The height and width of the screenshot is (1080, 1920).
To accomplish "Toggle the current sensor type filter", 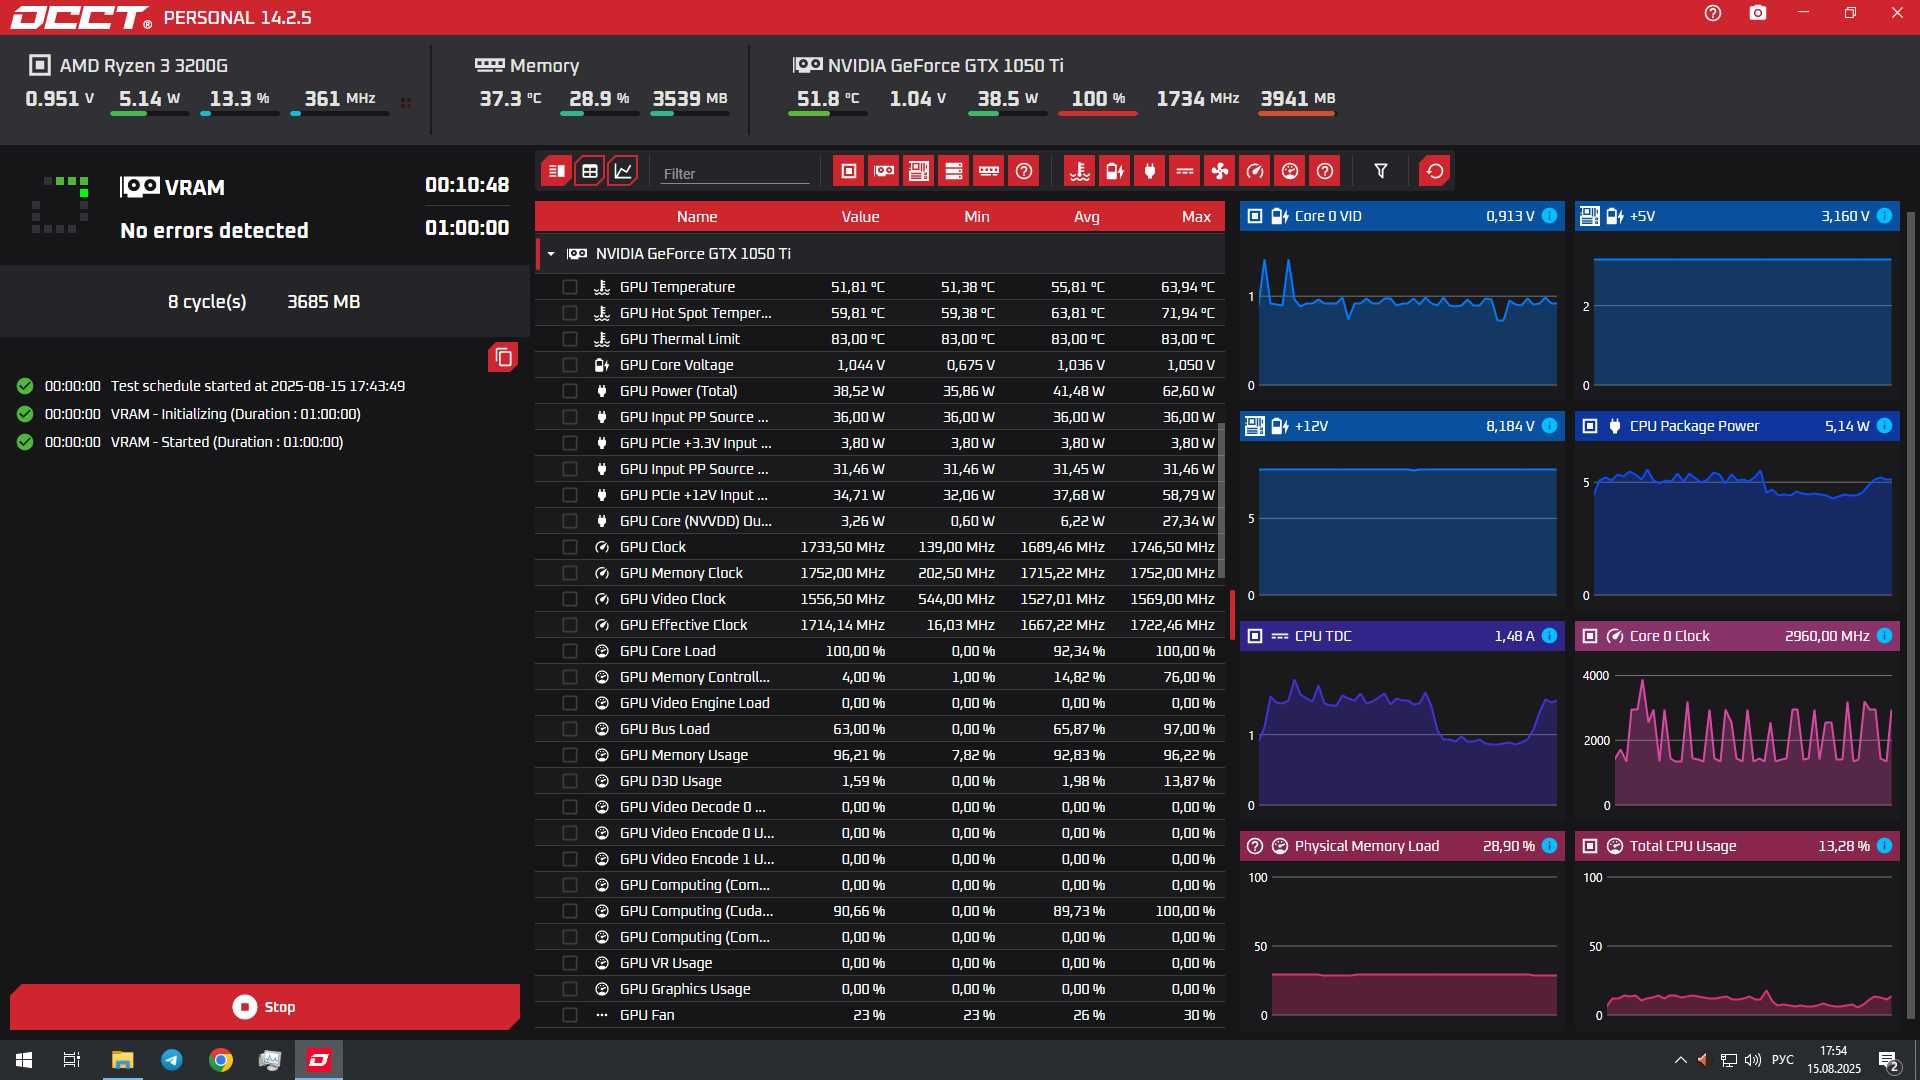I will (x=1185, y=171).
